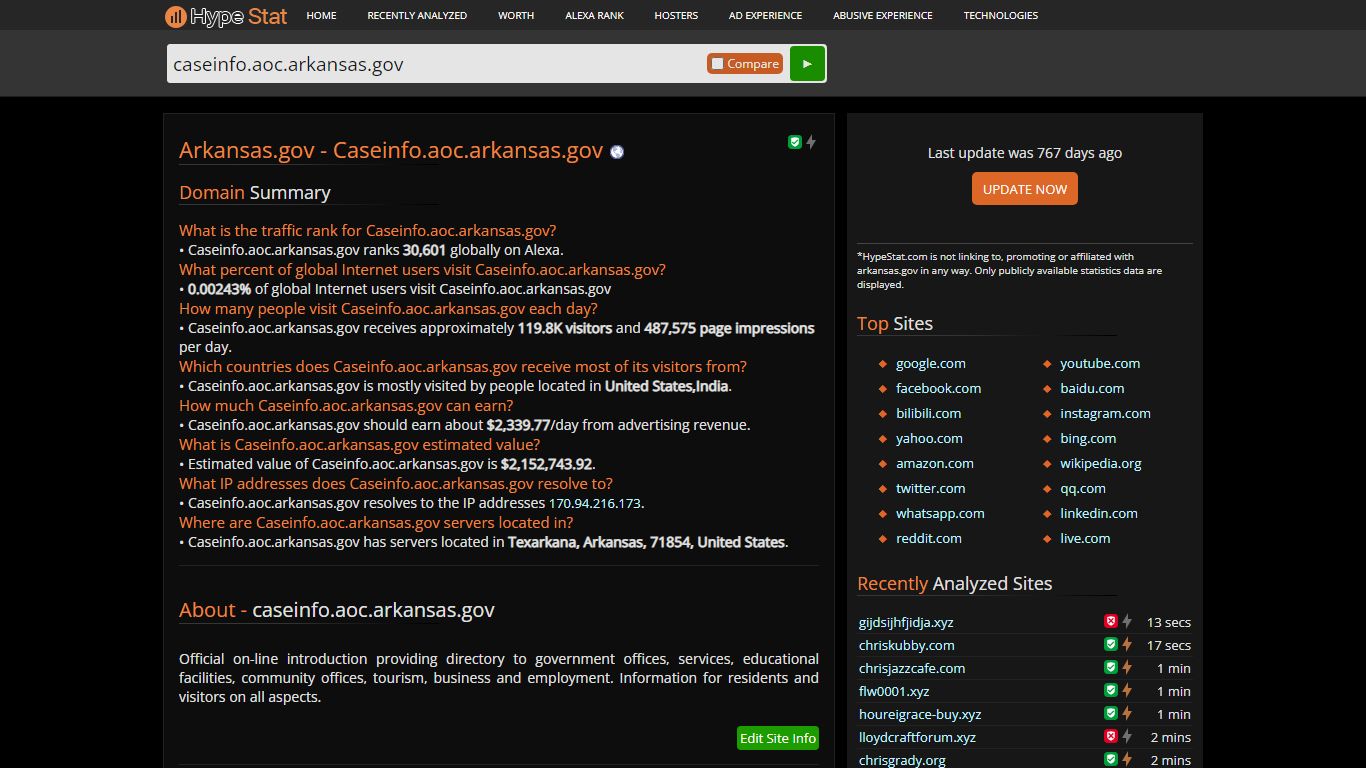Click green shield icon beside page title
The height and width of the screenshot is (768, 1366).
click(795, 142)
